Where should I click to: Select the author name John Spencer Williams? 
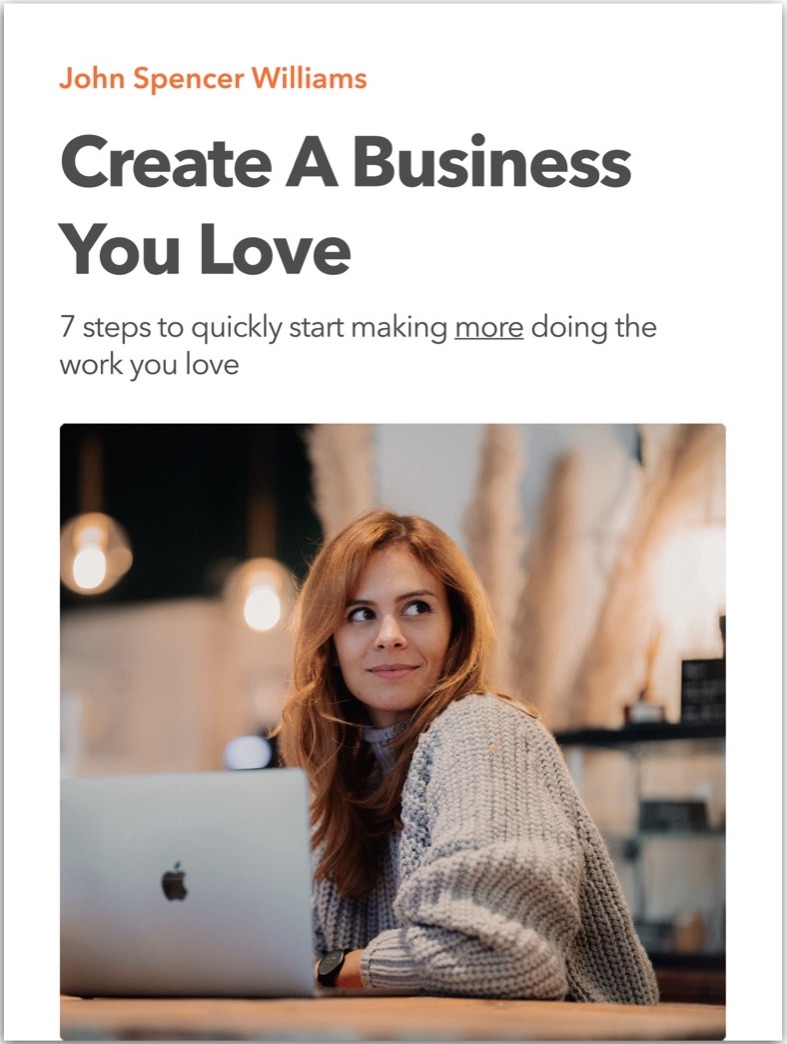[213, 79]
